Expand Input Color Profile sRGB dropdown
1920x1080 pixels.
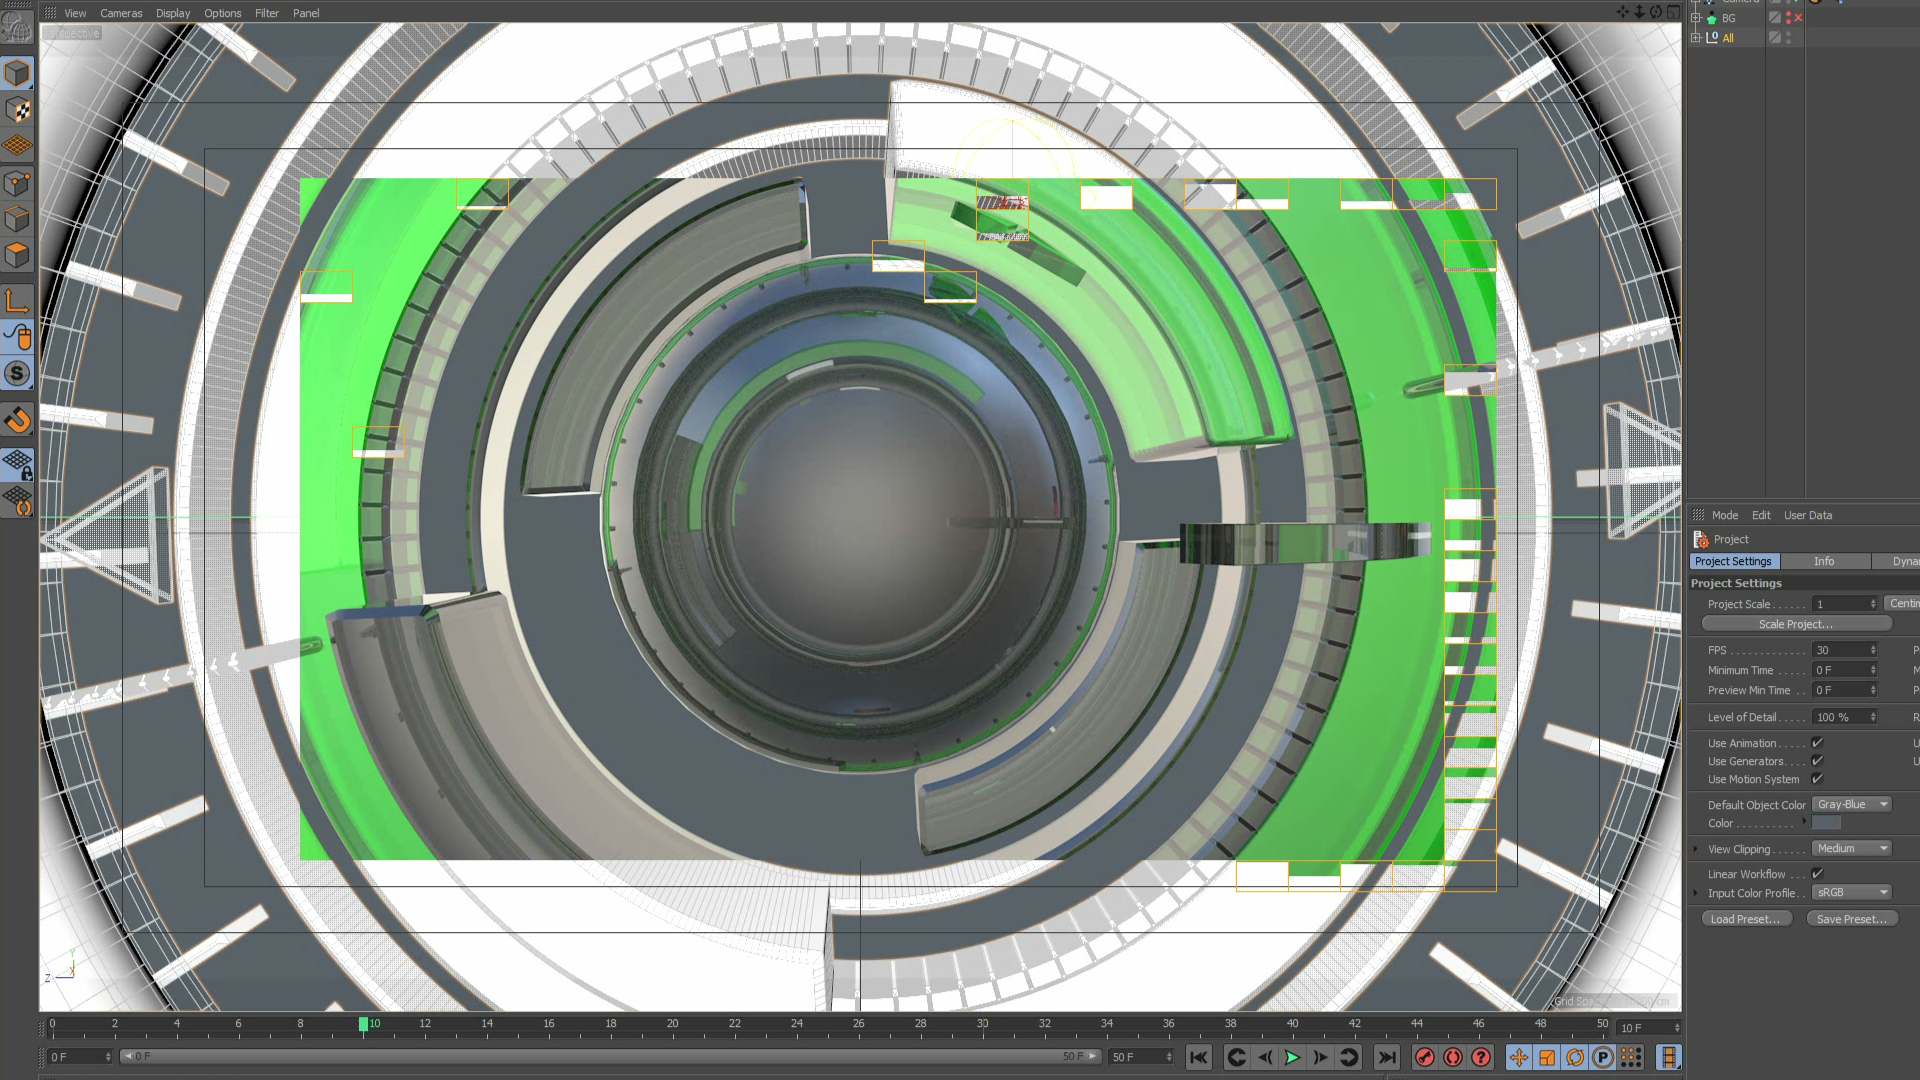click(x=1851, y=893)
